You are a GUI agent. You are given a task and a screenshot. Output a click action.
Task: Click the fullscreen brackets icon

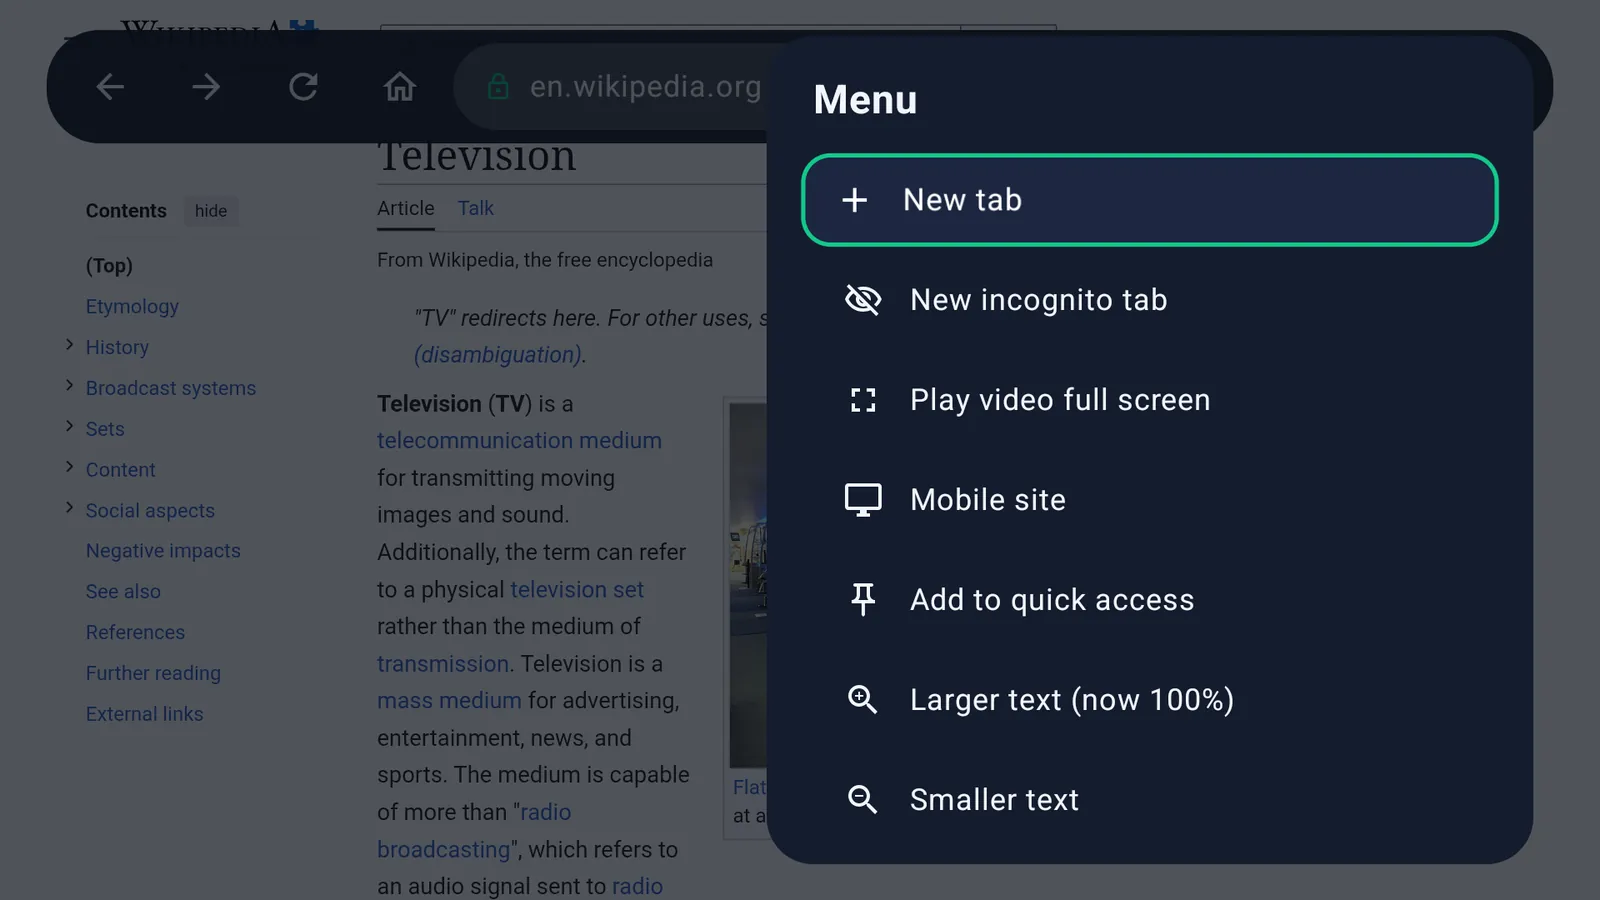[862, 400]
